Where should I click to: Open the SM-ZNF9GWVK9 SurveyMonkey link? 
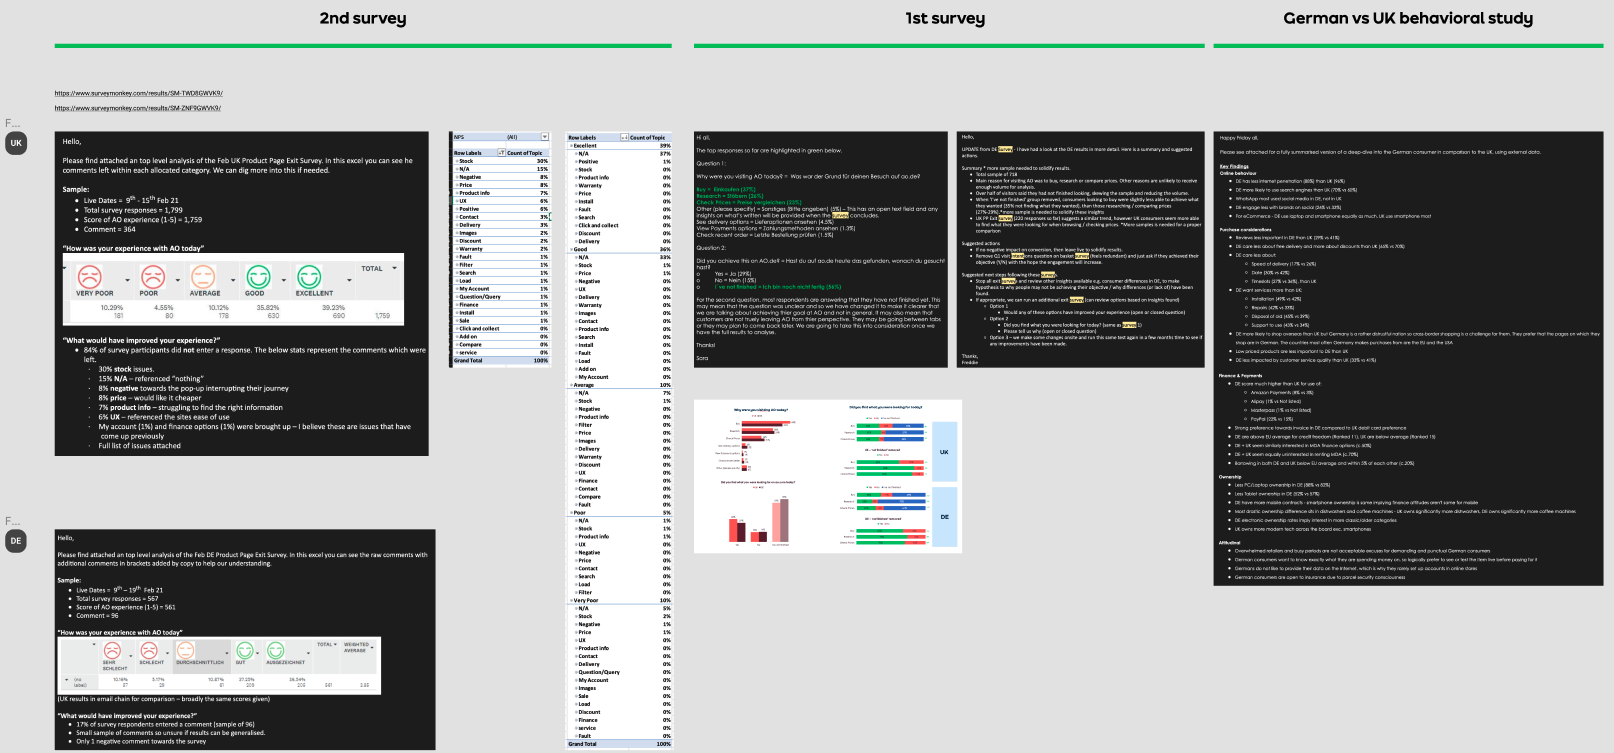pos(138,108)
